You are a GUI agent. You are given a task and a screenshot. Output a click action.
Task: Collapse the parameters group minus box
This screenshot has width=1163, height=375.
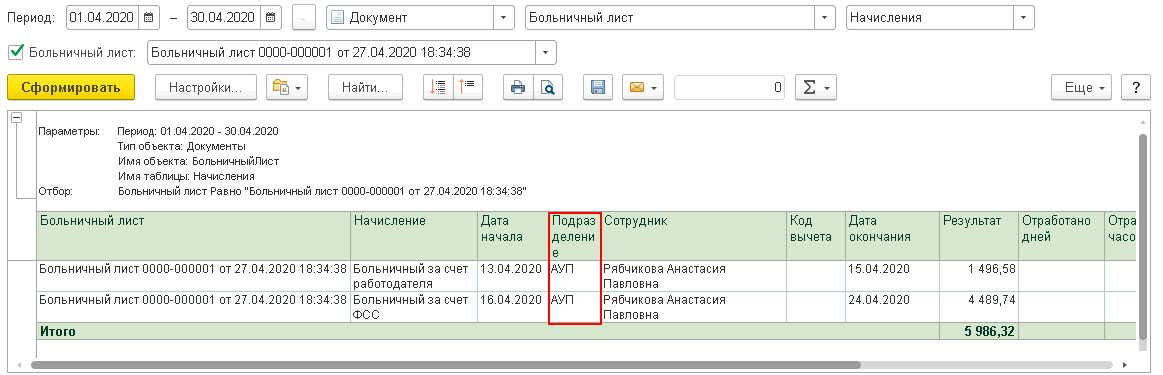coord(16,117)
